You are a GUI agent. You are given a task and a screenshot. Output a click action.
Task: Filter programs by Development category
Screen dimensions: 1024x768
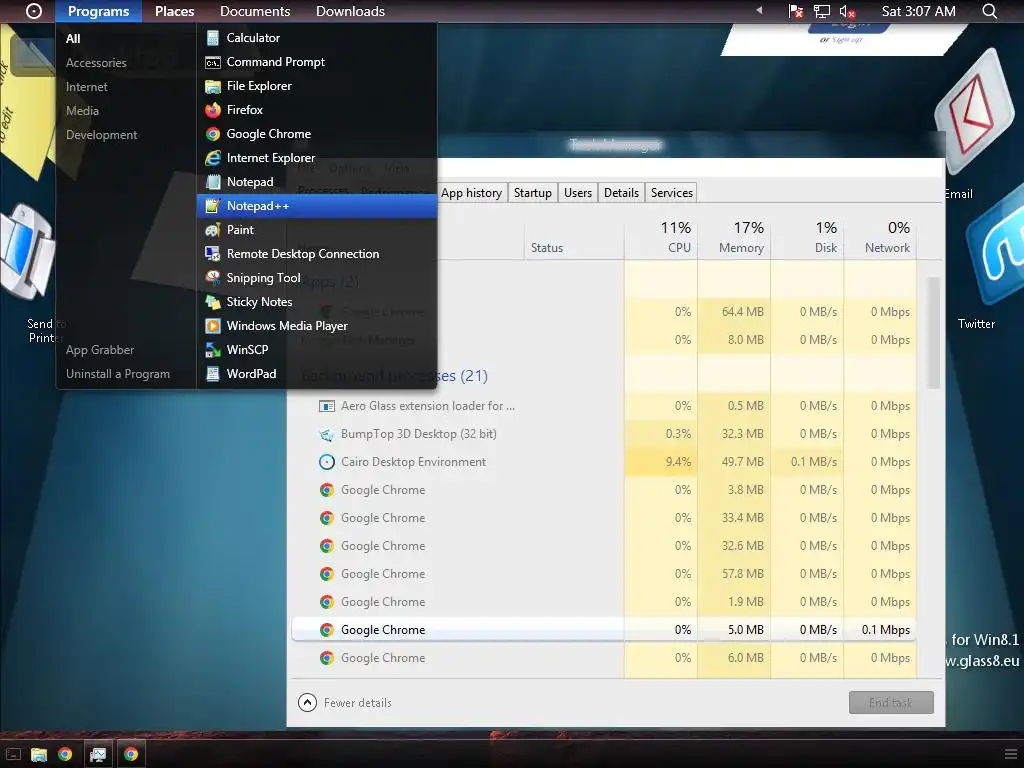point(101,135)
